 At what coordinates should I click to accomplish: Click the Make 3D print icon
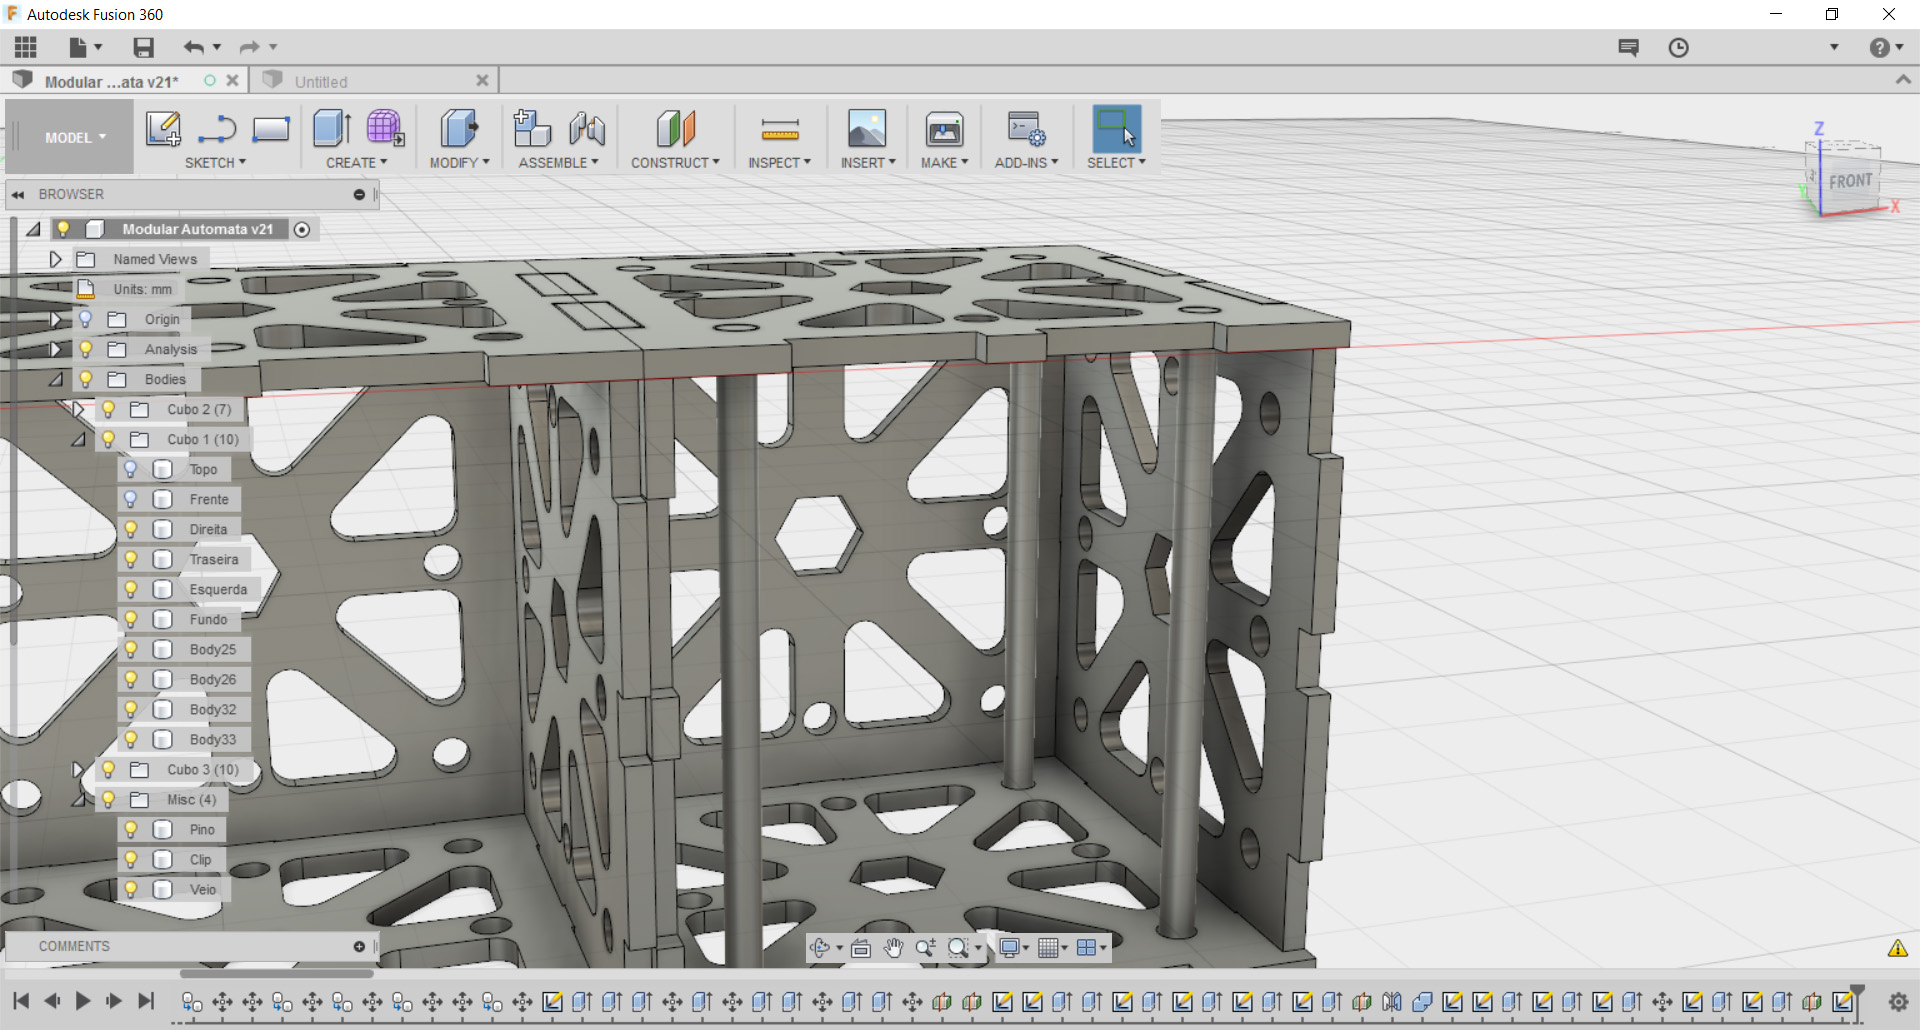pos(944,129)
